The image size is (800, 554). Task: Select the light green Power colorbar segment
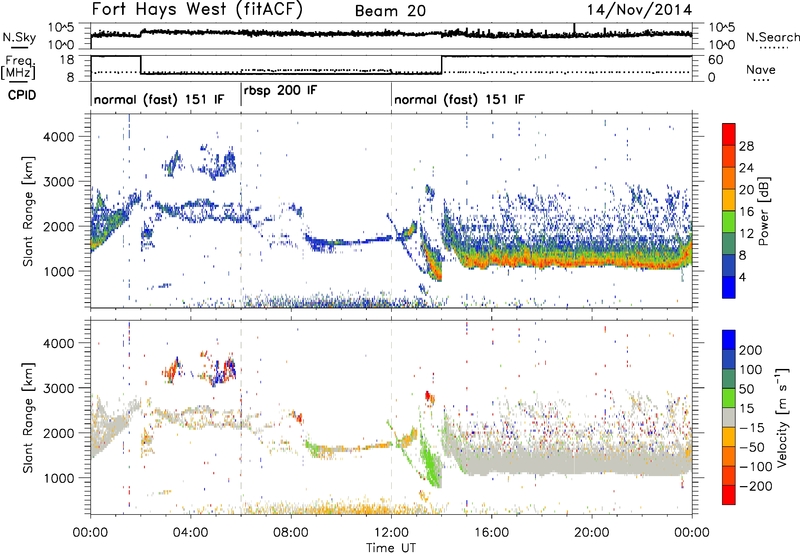pos(729,222)
